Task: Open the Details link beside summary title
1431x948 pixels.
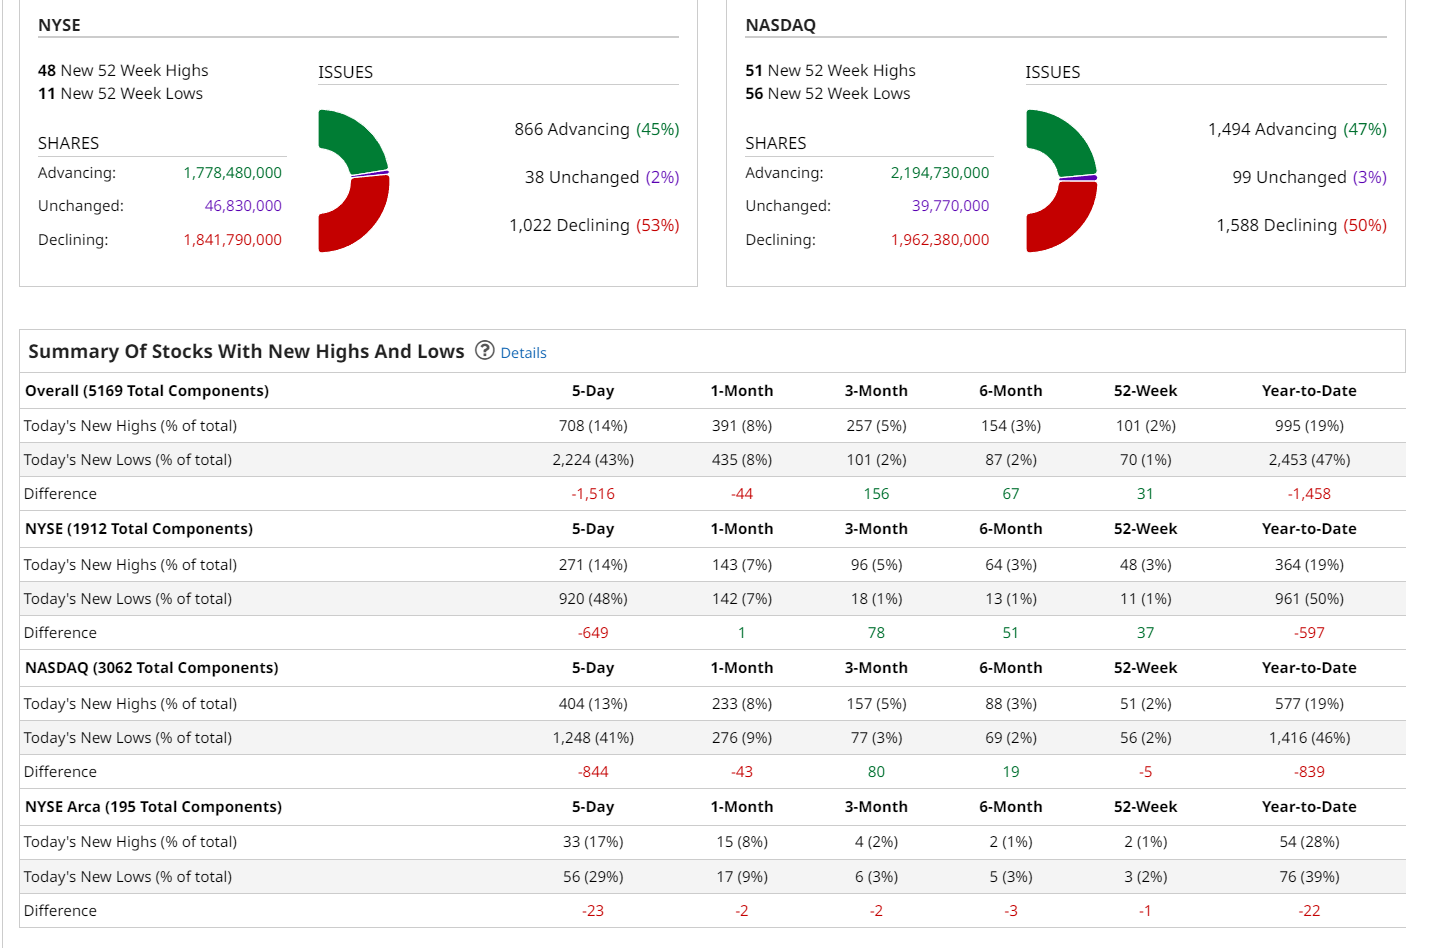Action: [x=523, y=353]
